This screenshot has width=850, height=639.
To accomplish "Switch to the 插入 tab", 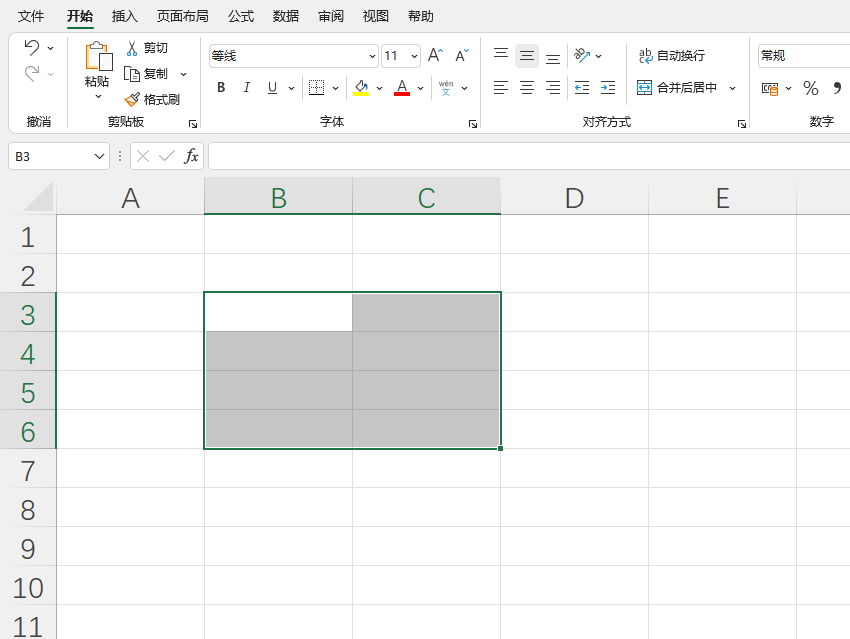I will point(125,16).
